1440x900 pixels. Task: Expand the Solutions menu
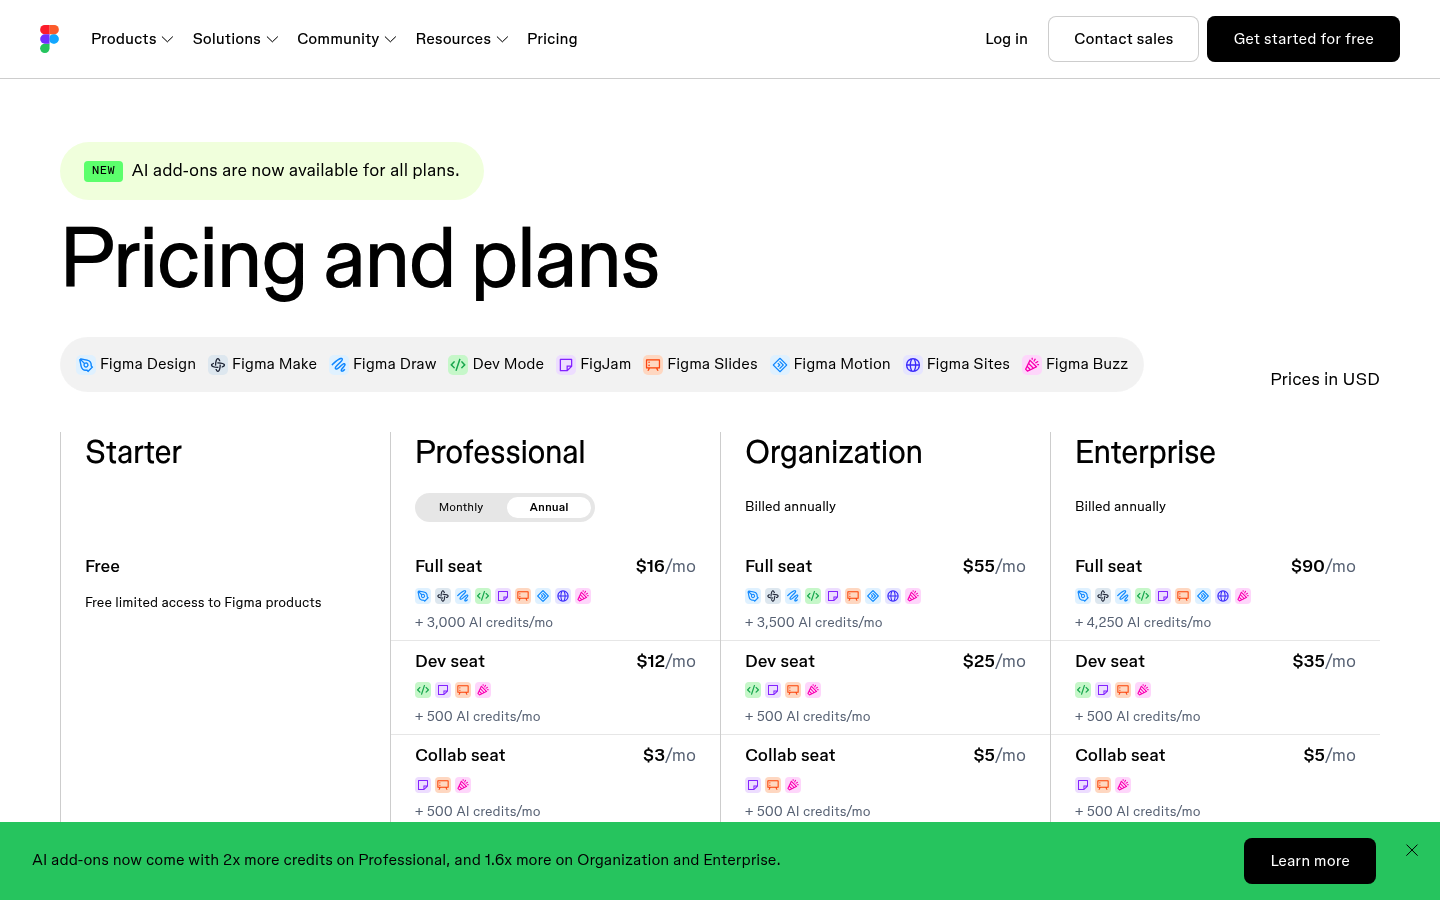point(235,39)
